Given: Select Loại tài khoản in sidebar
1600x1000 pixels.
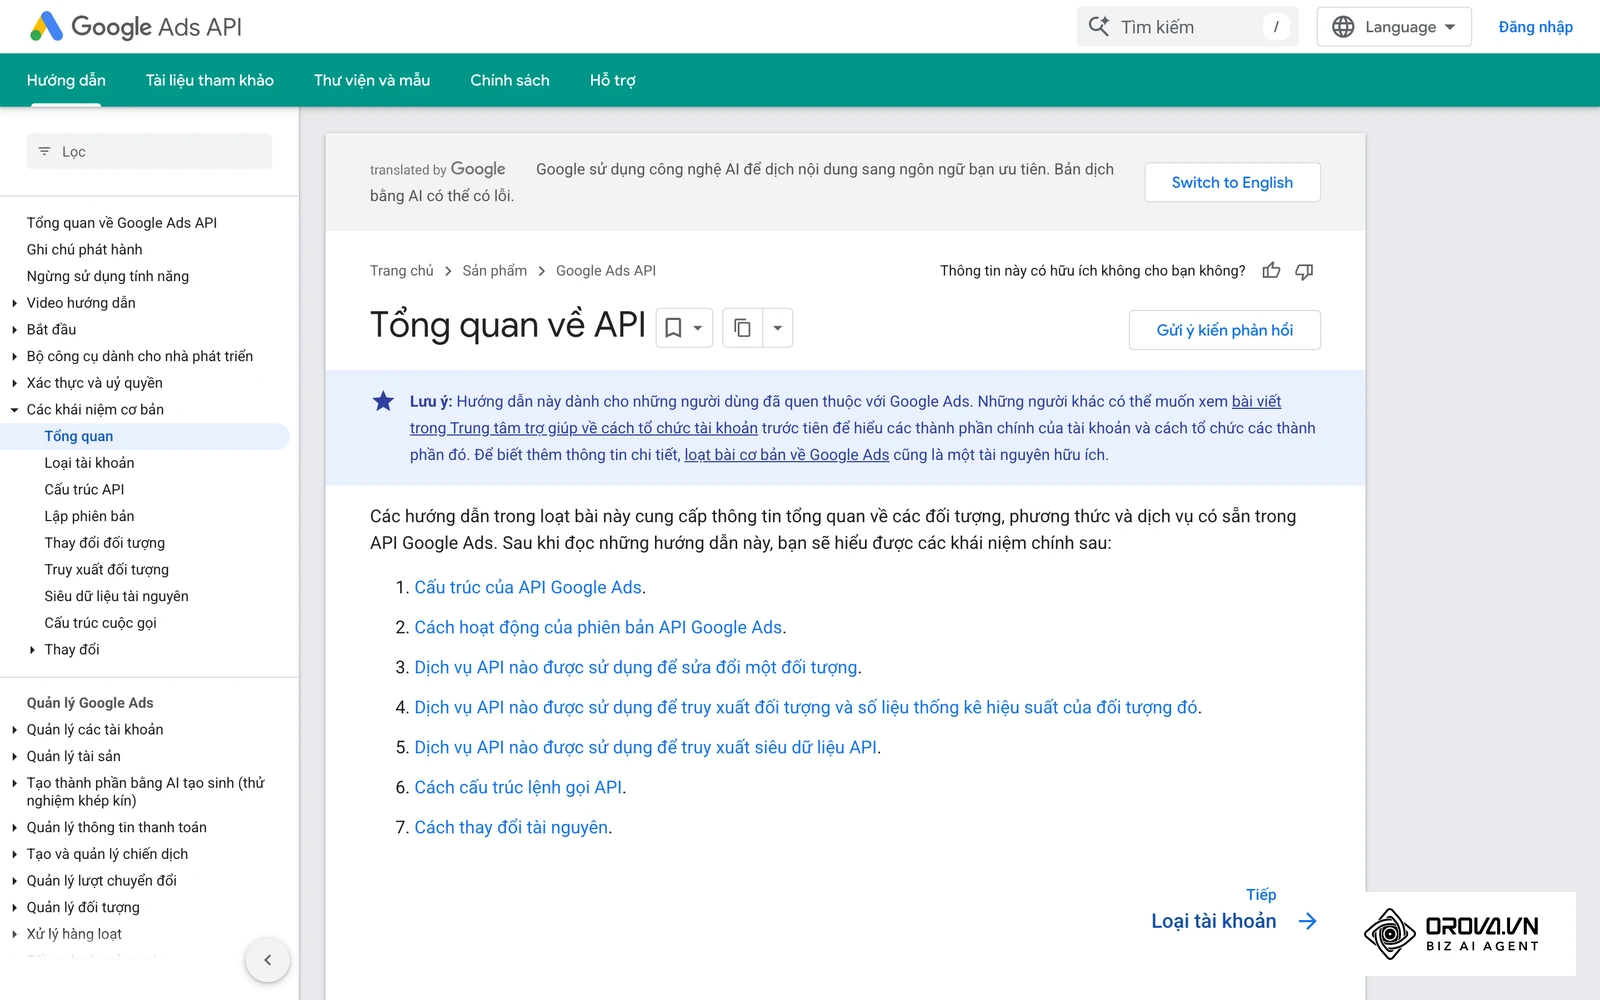Looking at the screenshot, I should click(x=89, y=463).
